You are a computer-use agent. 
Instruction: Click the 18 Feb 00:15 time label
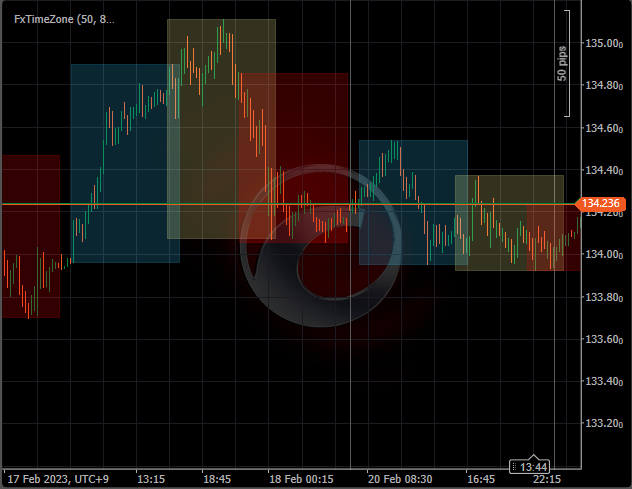pyautogui.click(x=301, y=479)
